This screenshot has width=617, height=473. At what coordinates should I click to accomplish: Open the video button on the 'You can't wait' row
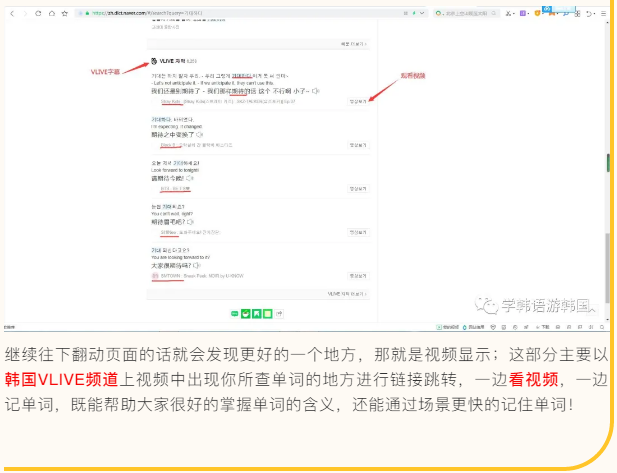tap(358, 233)
